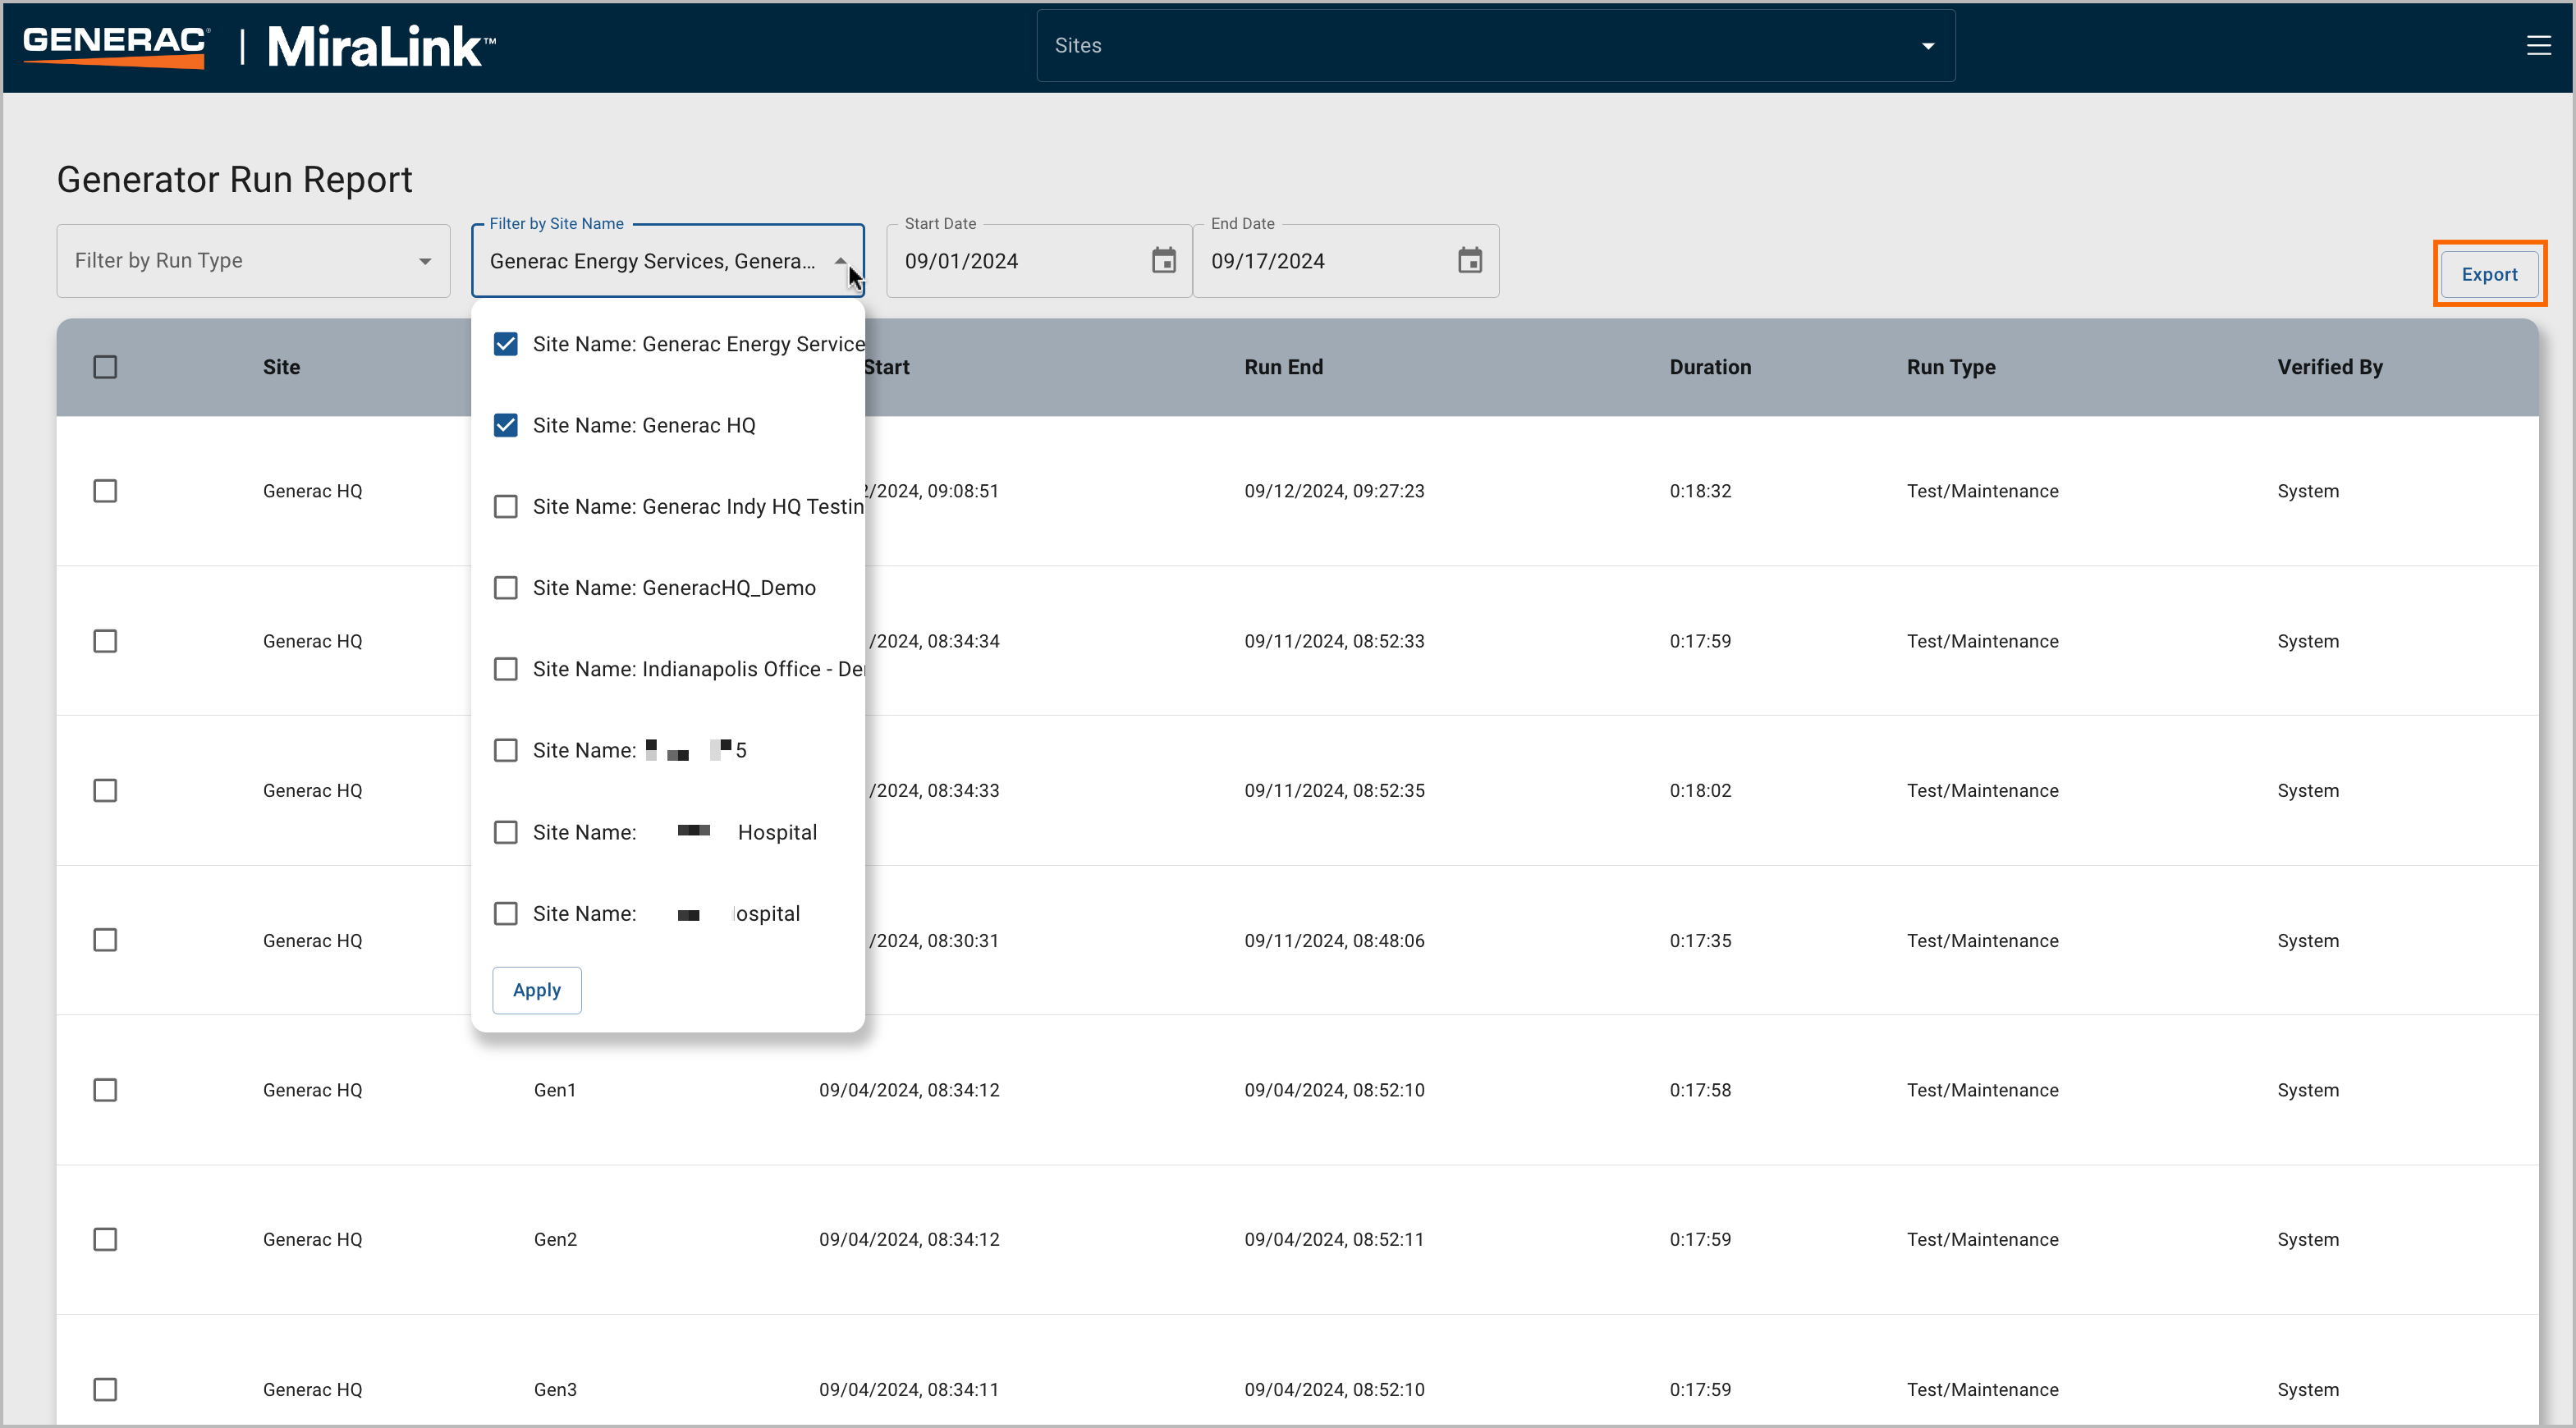Select the Gen1 row checkbox

tap(105, 1090)
